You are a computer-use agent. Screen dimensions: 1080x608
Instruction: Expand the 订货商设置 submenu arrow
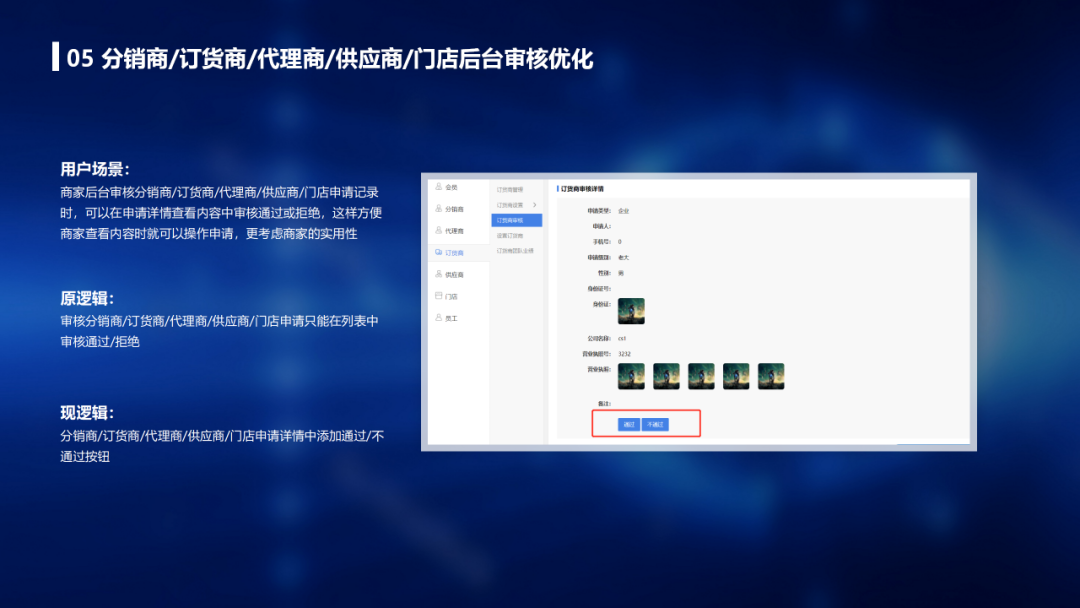pos(535,205)
